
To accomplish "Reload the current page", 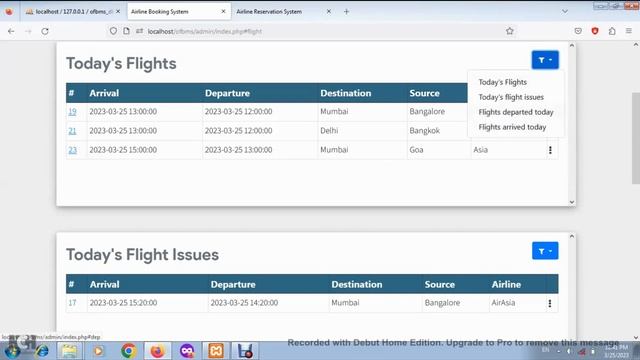I will [x=45, y=31].
